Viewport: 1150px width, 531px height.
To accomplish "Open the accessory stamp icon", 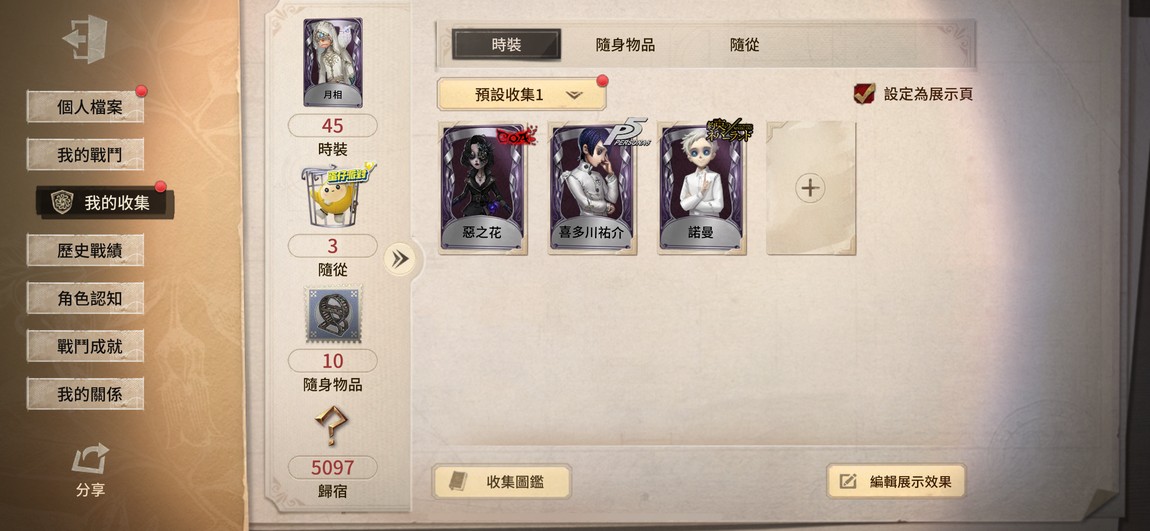I will click(334, 315).
